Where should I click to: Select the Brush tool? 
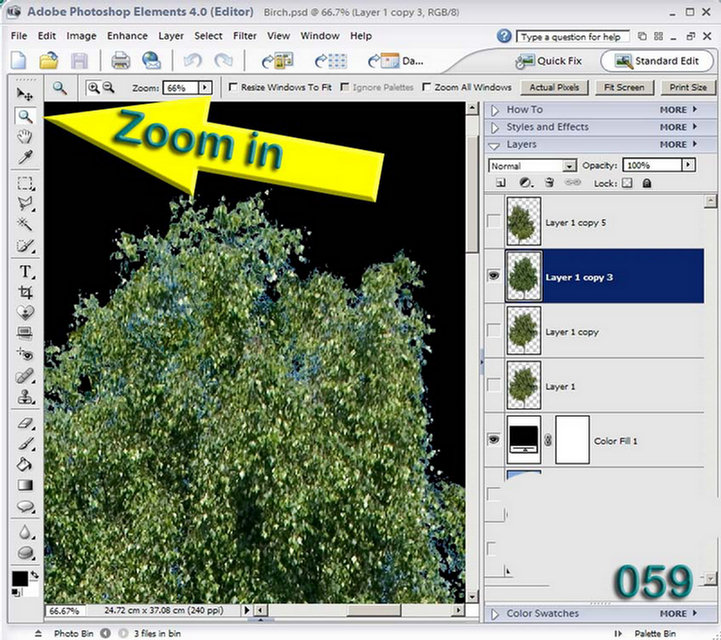(25, 444)
